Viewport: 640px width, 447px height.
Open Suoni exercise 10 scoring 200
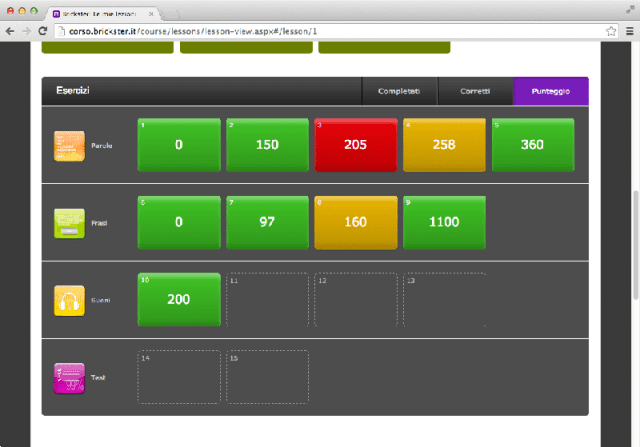click(x=178, y=300)
